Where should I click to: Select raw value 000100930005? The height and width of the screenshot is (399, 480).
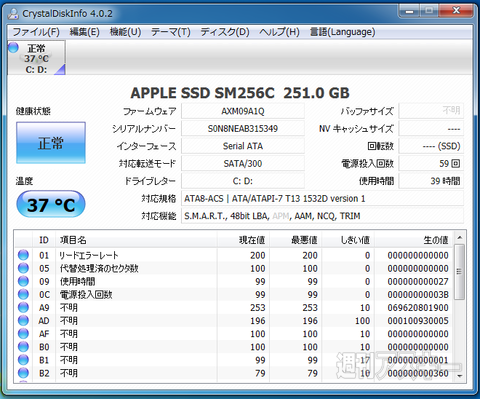(x=418, y=321)
